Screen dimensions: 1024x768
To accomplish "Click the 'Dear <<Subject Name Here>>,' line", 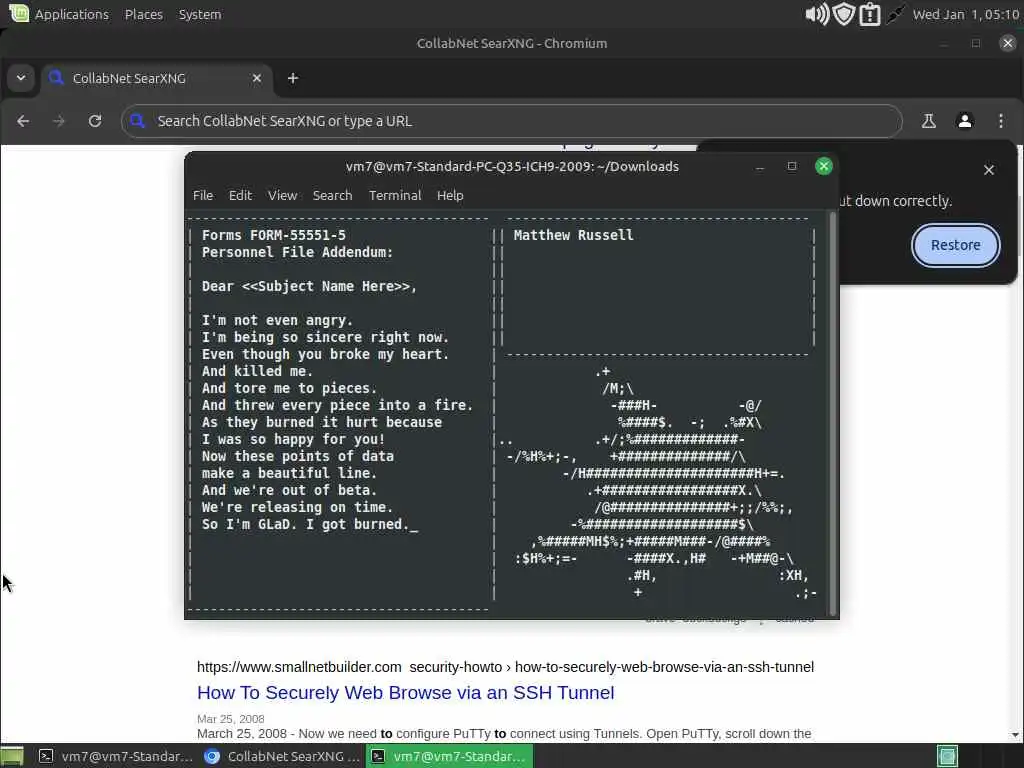I will click(x=309, y=286).
